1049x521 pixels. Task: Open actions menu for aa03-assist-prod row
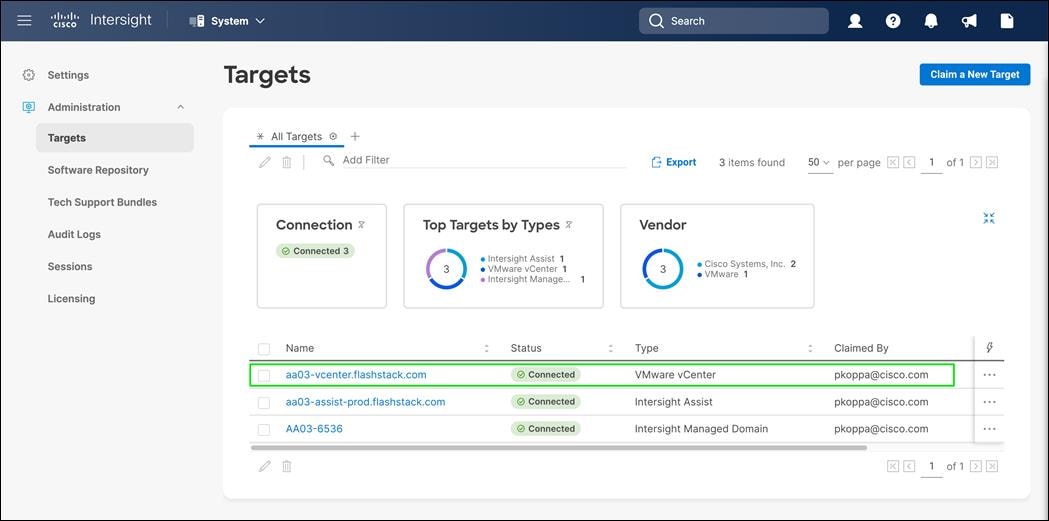(989, 402)
